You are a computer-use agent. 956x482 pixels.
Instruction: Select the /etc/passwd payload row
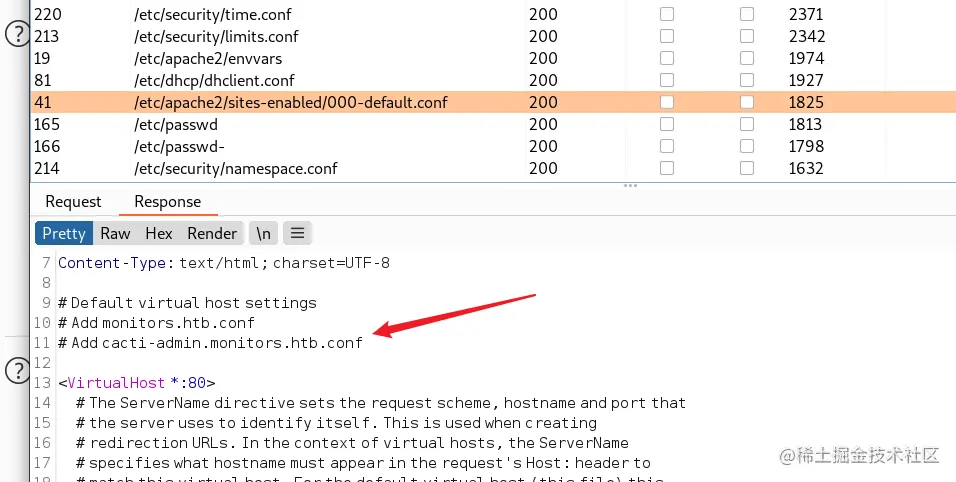pyautogui.click(x=493, y=124)
